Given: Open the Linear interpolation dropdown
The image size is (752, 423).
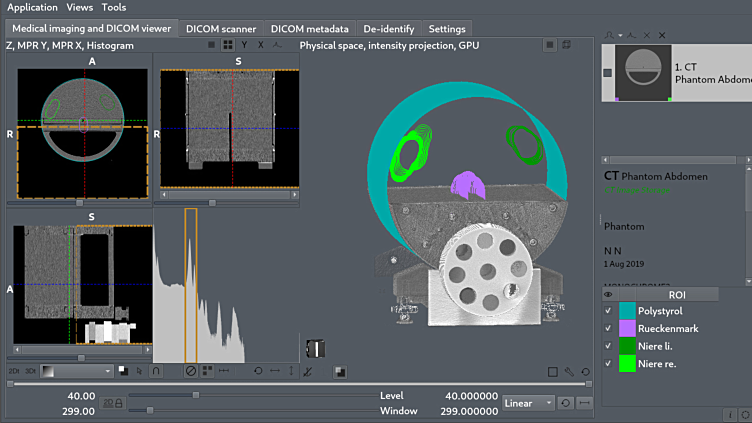Looking at the screenshot, I should pos(529,403).
